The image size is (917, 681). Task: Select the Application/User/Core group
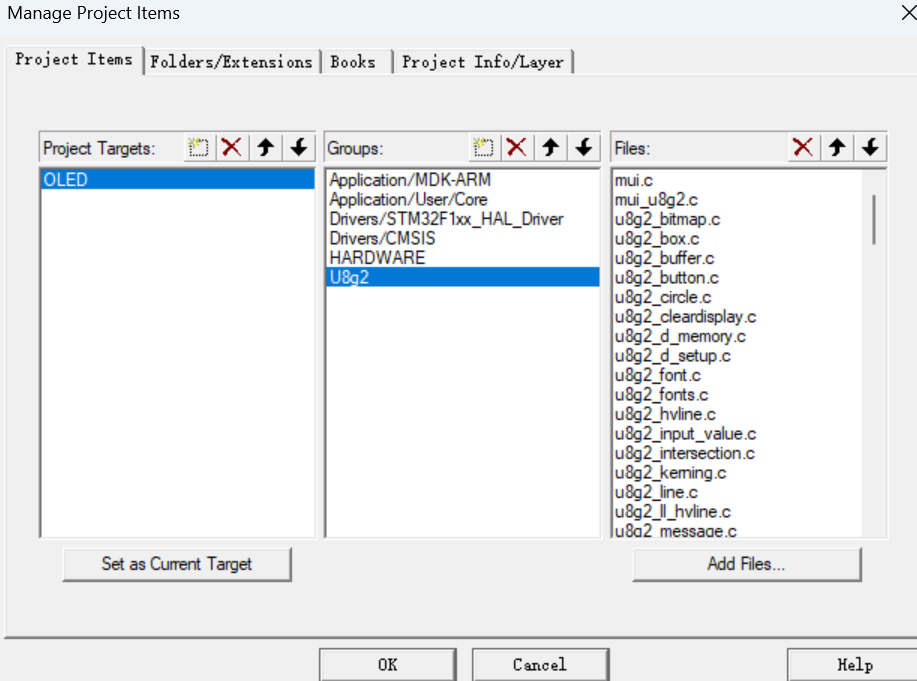pos(462,199)
